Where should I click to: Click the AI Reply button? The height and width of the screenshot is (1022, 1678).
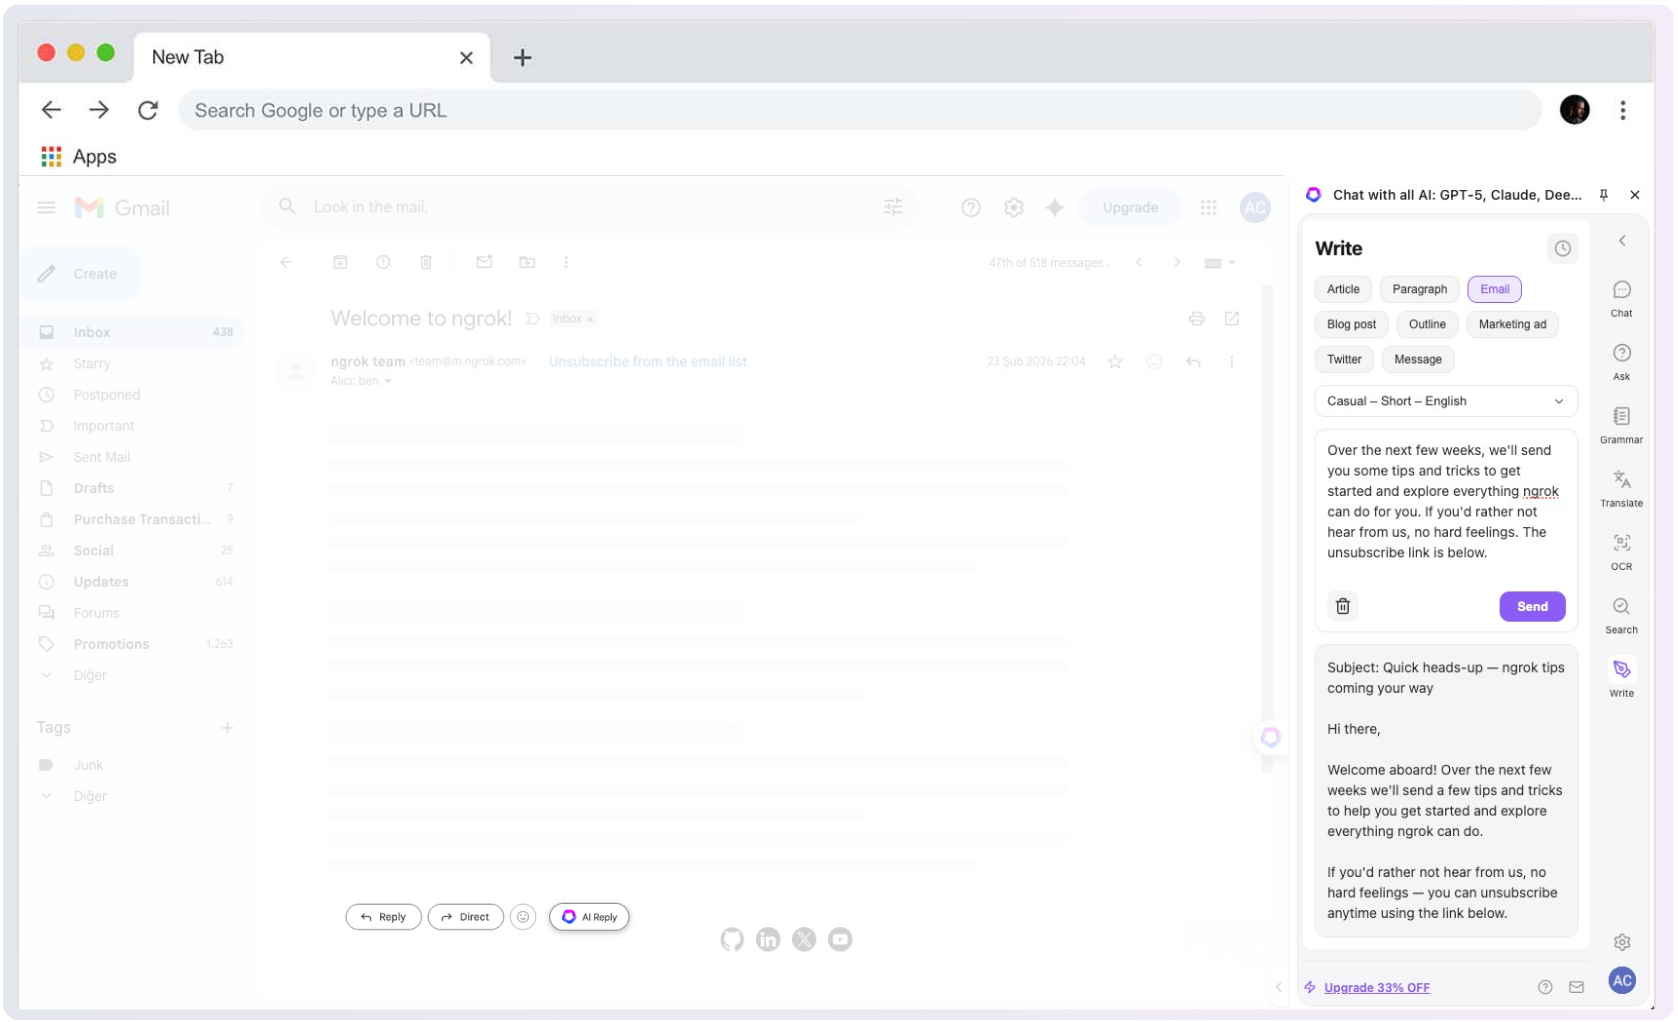(x=589, y=917)
